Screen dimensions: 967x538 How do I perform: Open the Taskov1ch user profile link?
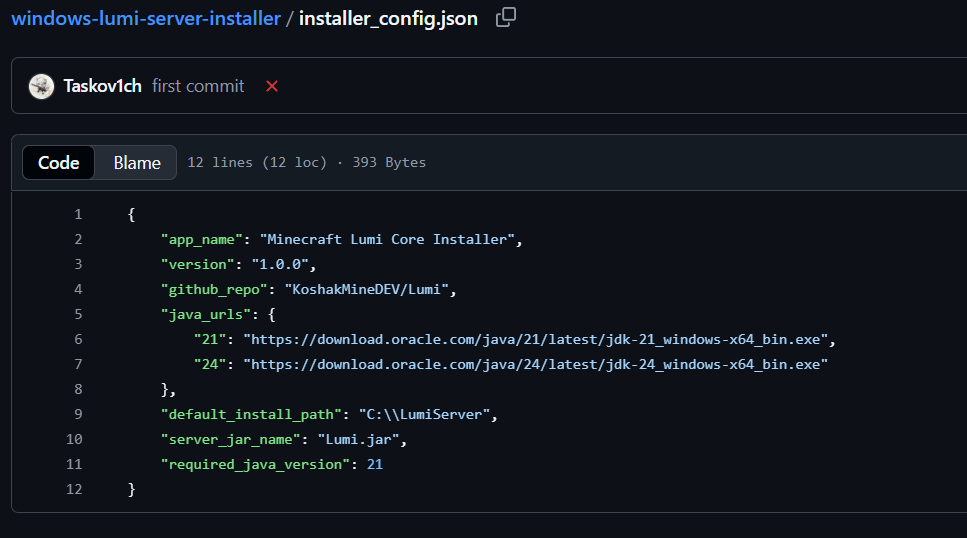(x=104, y=86)
